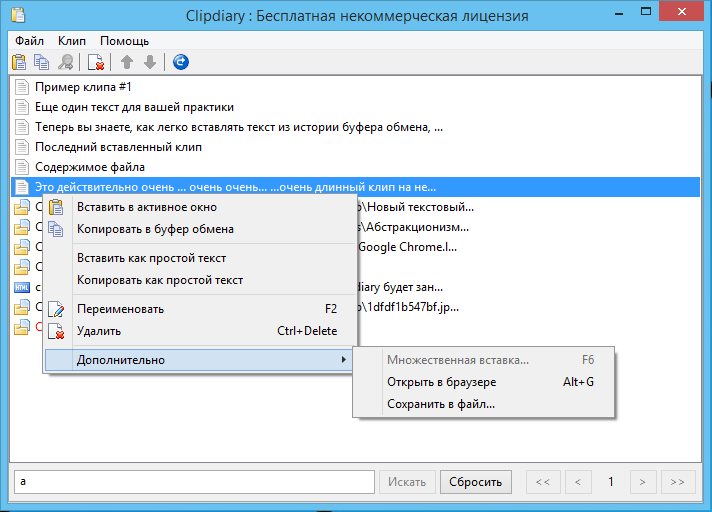Click the move up arrow toolbar icon

(127, 62)
